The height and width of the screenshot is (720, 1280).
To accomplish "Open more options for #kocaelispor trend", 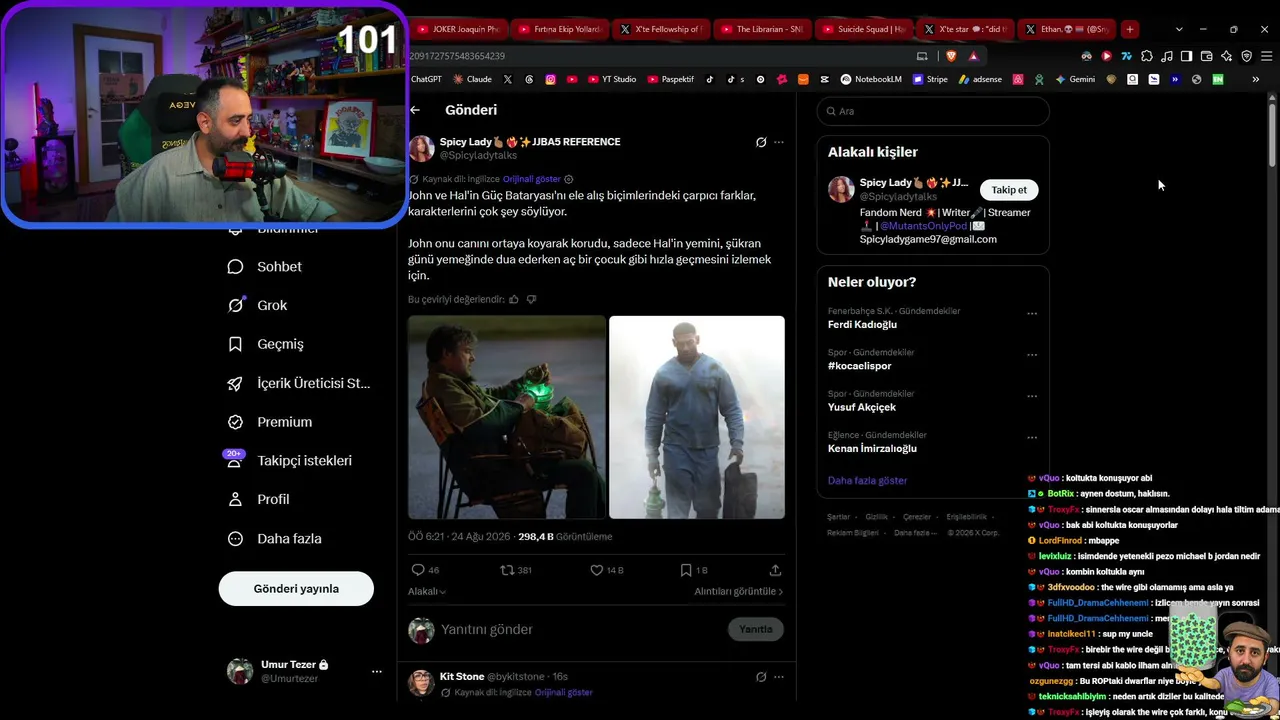I will (1032, 355).
